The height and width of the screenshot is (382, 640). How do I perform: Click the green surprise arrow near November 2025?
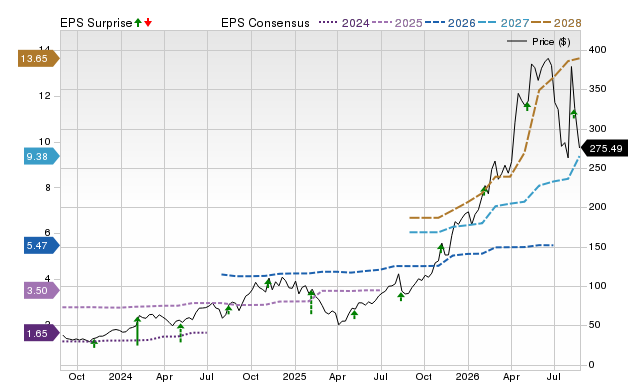441,249
